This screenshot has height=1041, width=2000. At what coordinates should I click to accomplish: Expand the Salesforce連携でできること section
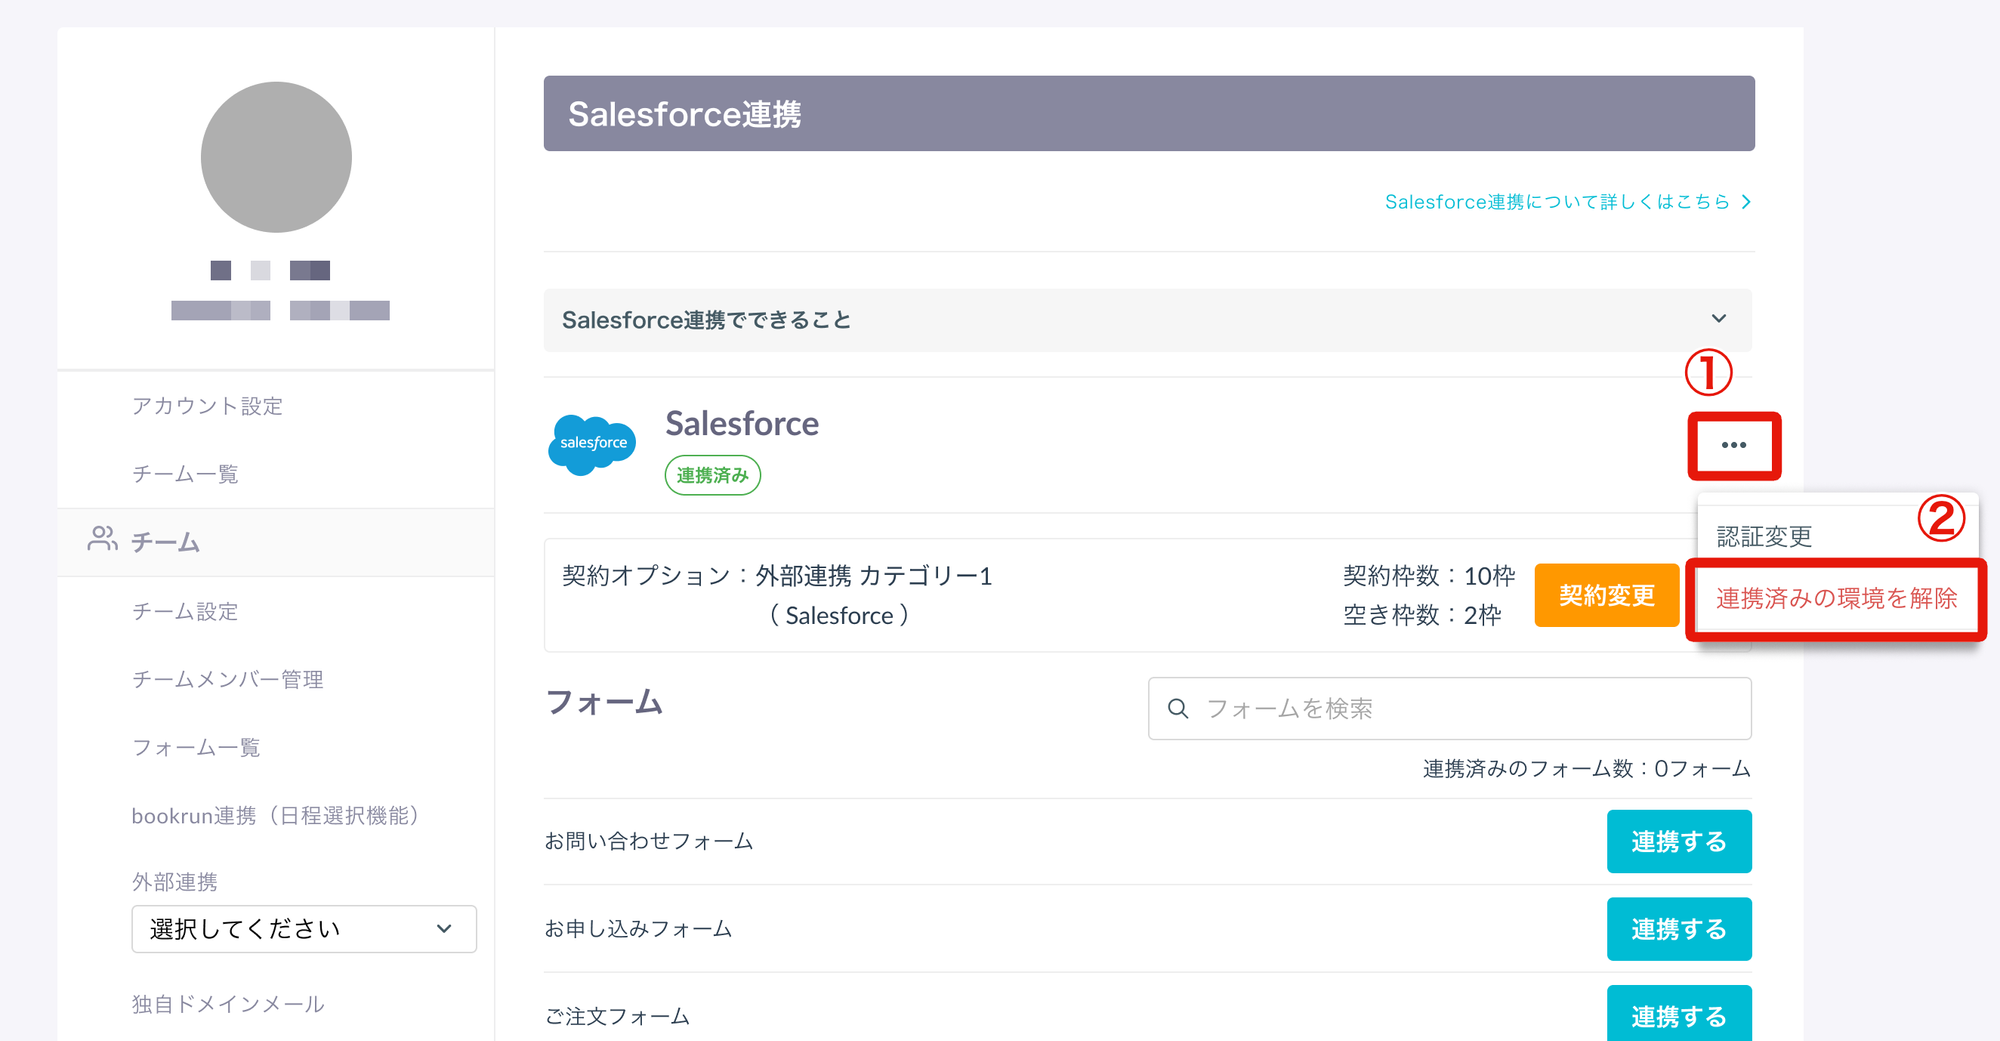[x=1148, y=320]
